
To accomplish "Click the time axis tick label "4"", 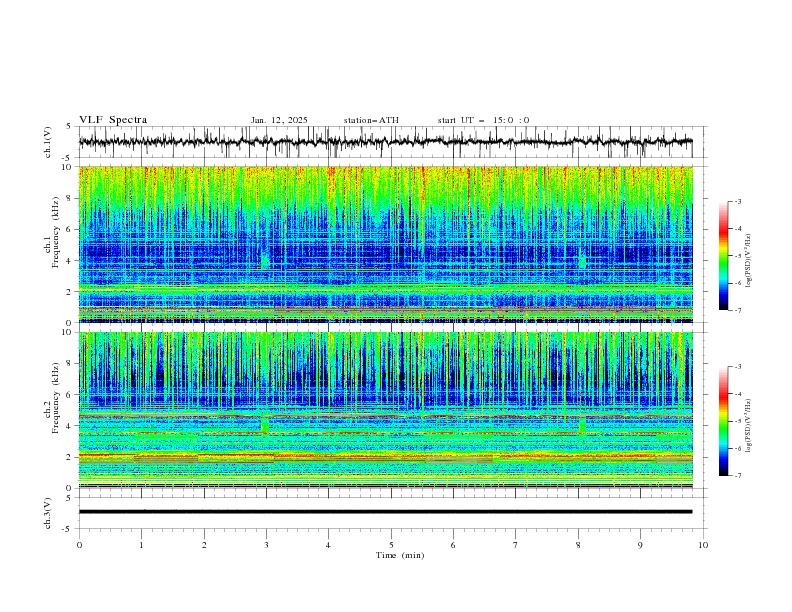I will pos(328,545).
